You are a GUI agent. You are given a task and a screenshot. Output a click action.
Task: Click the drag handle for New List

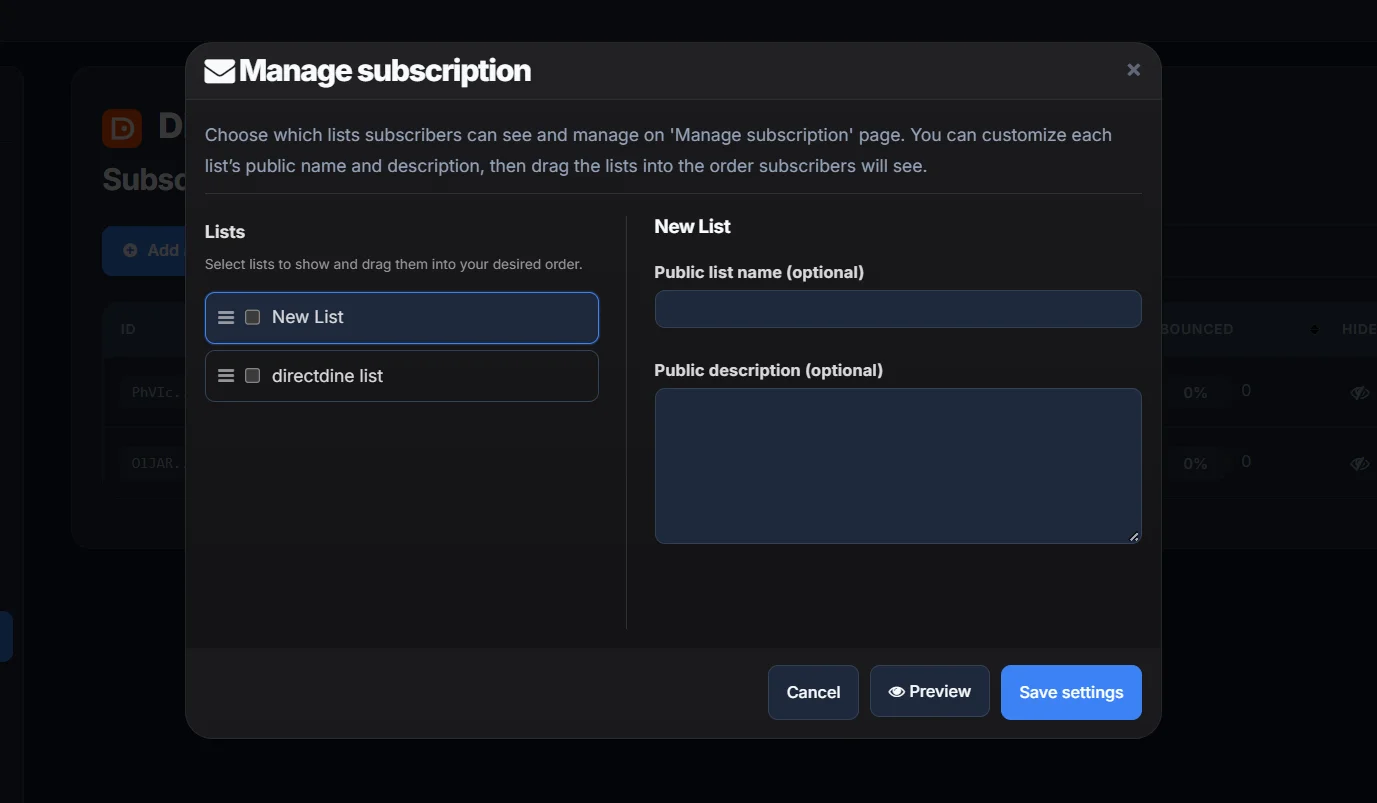(226, 317)
